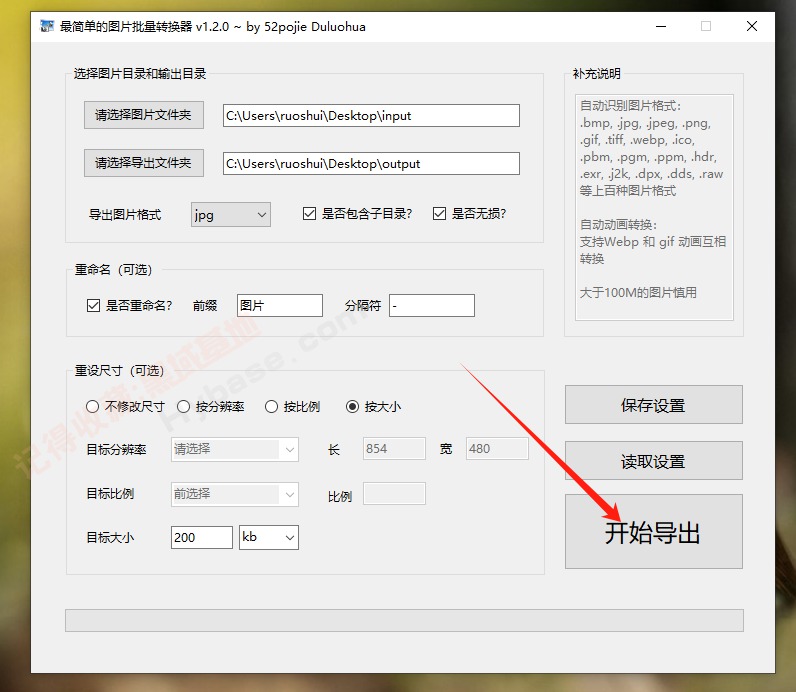This screenshot has width=796, height=692.
Task: Click the 分隔符 text field
Action: click(432, 306)
